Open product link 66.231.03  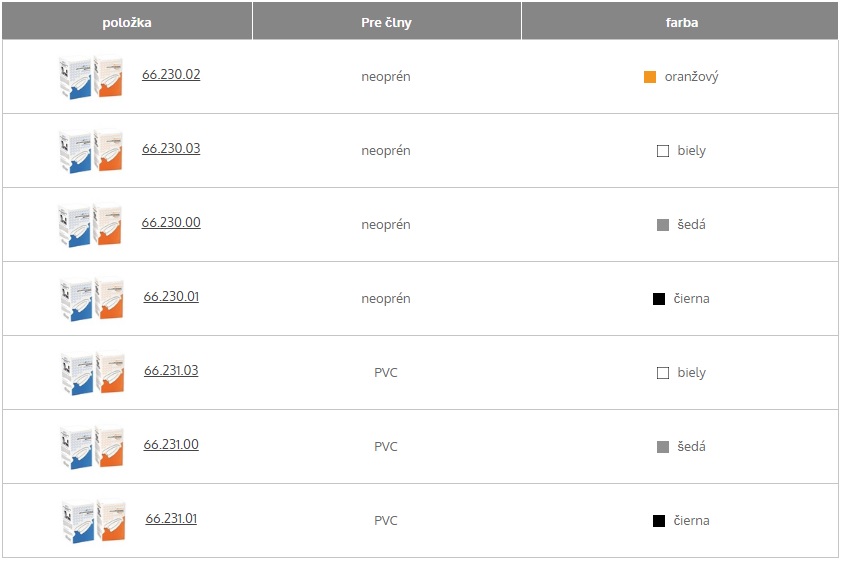[x=171, y=371]
